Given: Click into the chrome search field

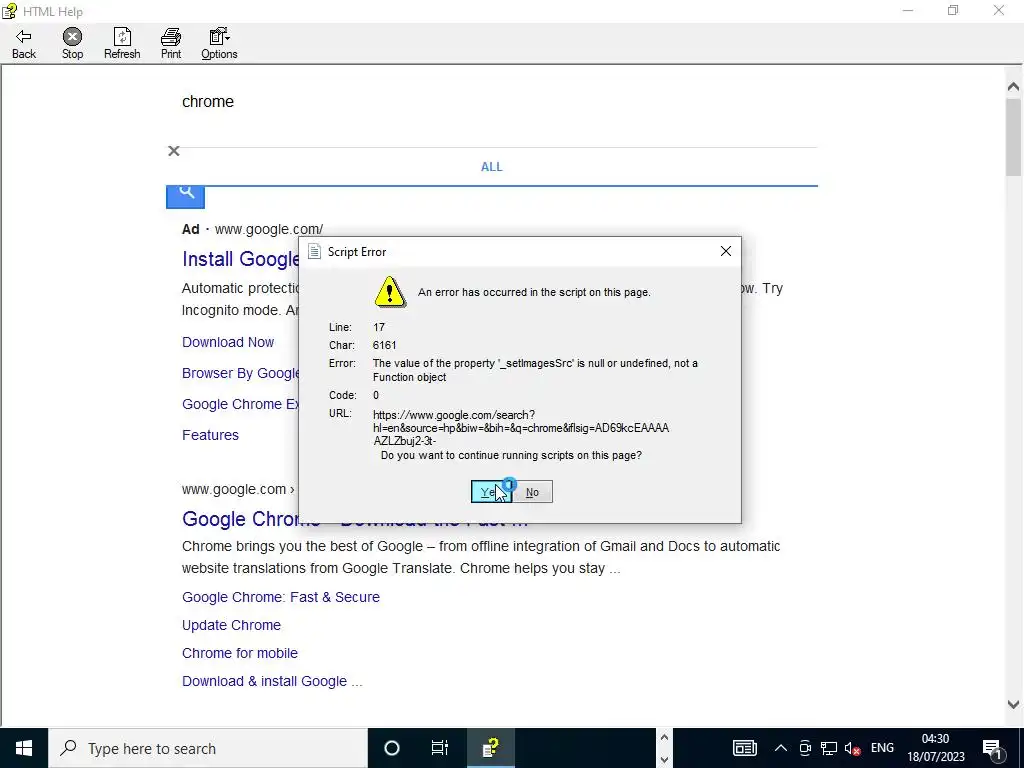Looking at the screenshot, I should pos(491,102).
